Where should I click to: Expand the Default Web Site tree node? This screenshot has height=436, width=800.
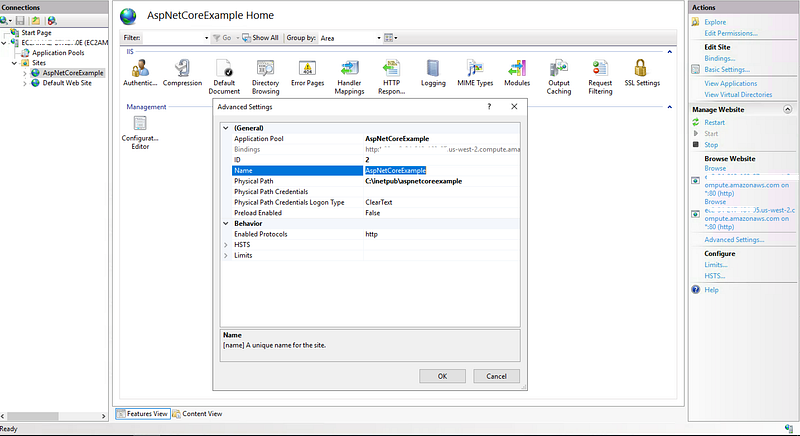(x=24, y=83)
